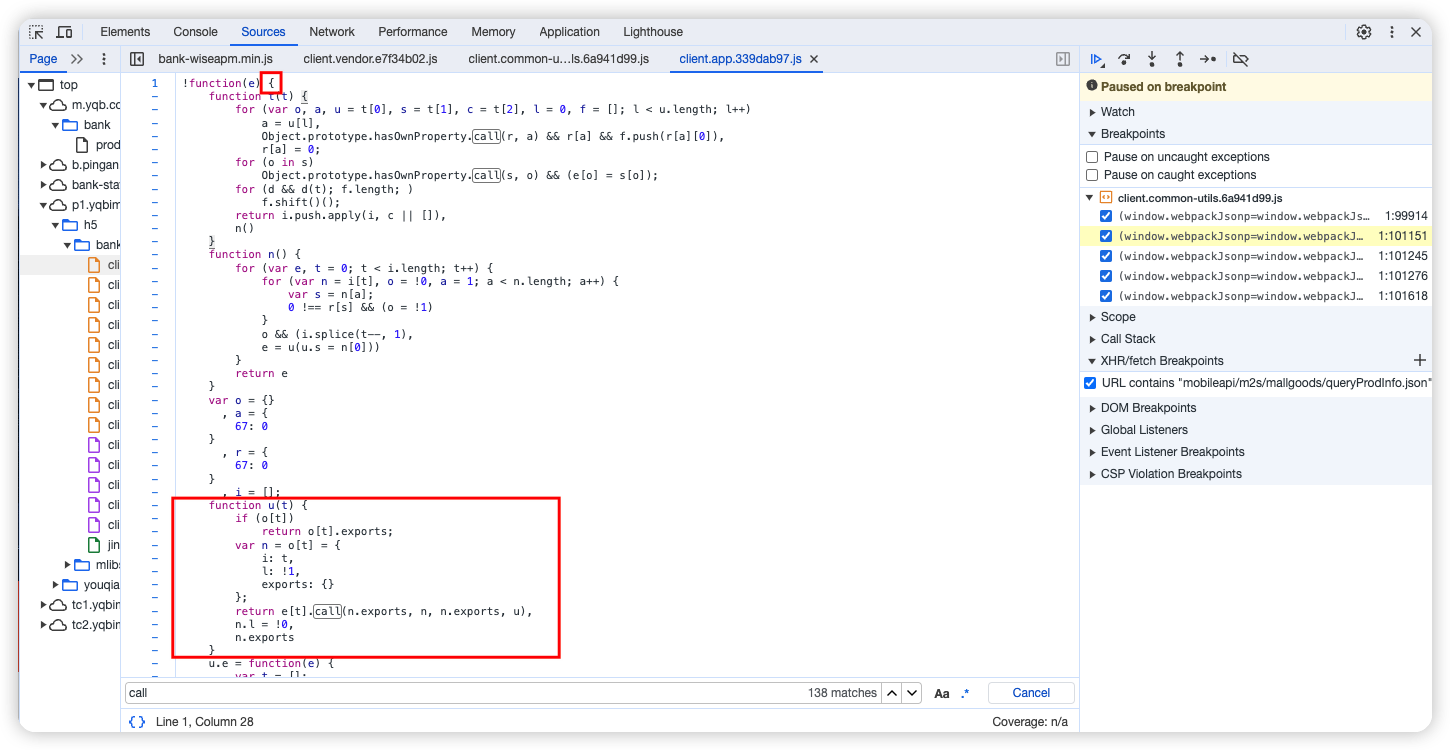Click line number 1 in the gutter
The height and width of the screenshot is (750, 1450).
click(x=154, y=83)
